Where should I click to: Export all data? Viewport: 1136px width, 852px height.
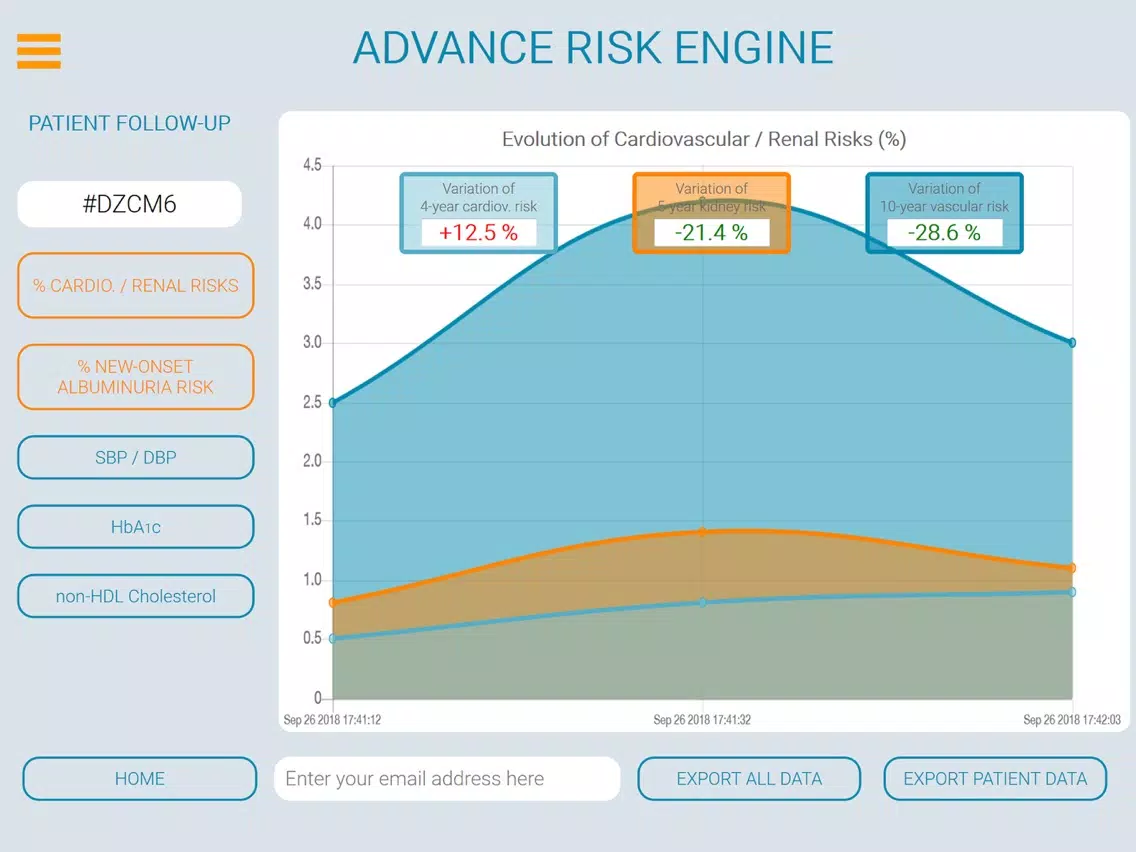tap(749, 779)
